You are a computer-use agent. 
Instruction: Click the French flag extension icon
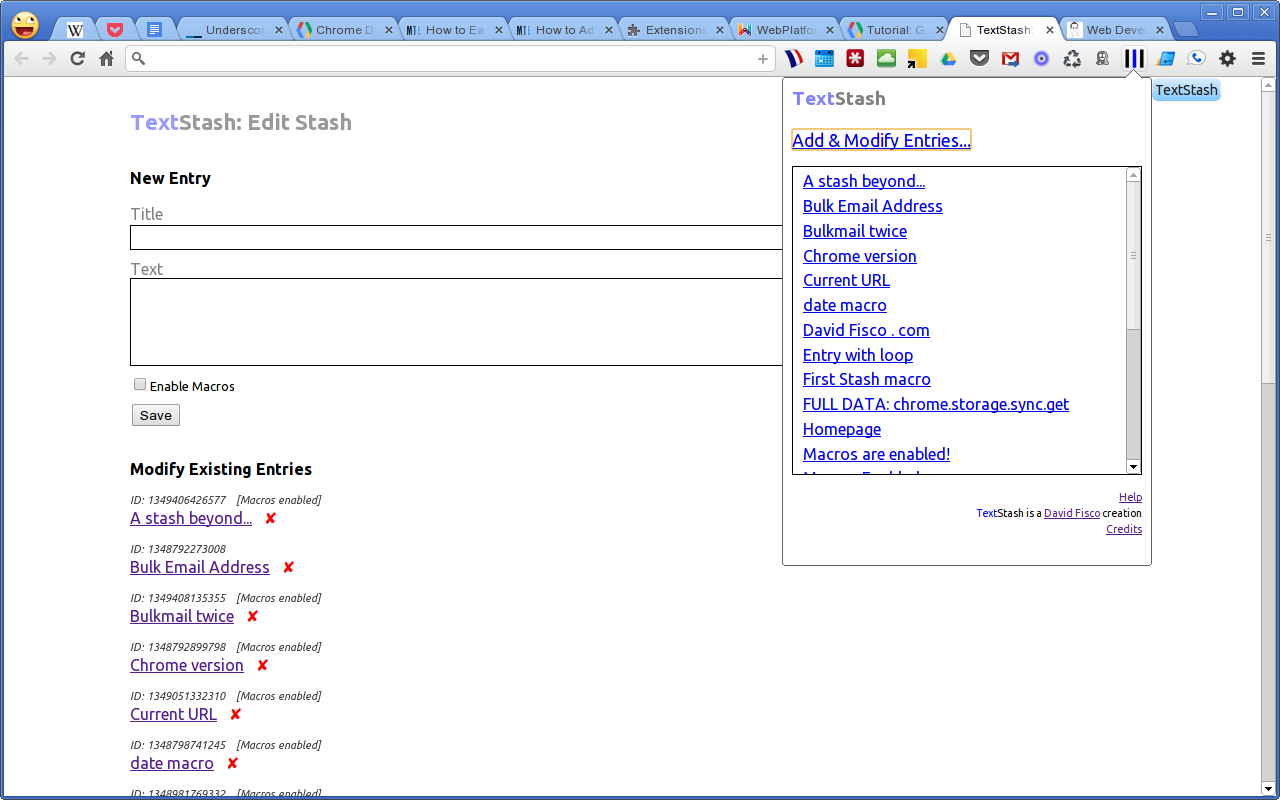794,59
